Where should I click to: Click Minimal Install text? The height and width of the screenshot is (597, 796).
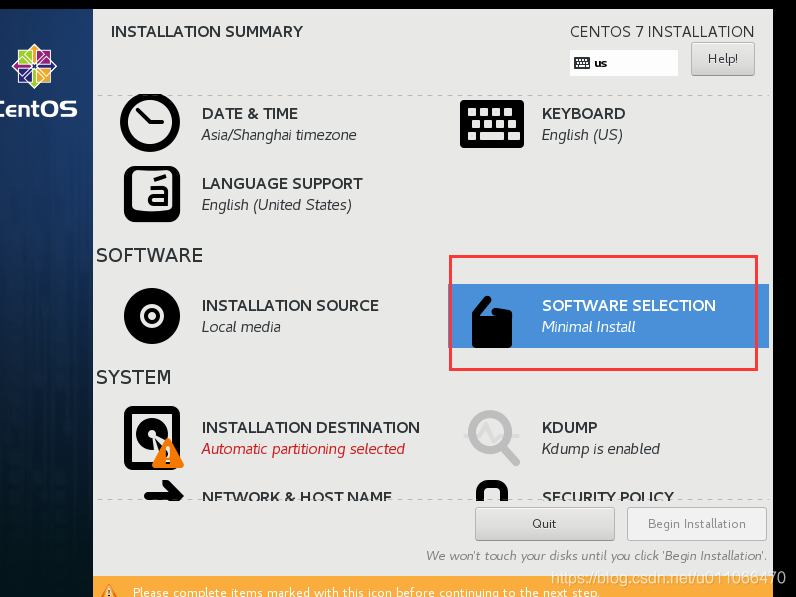(588, 327)
